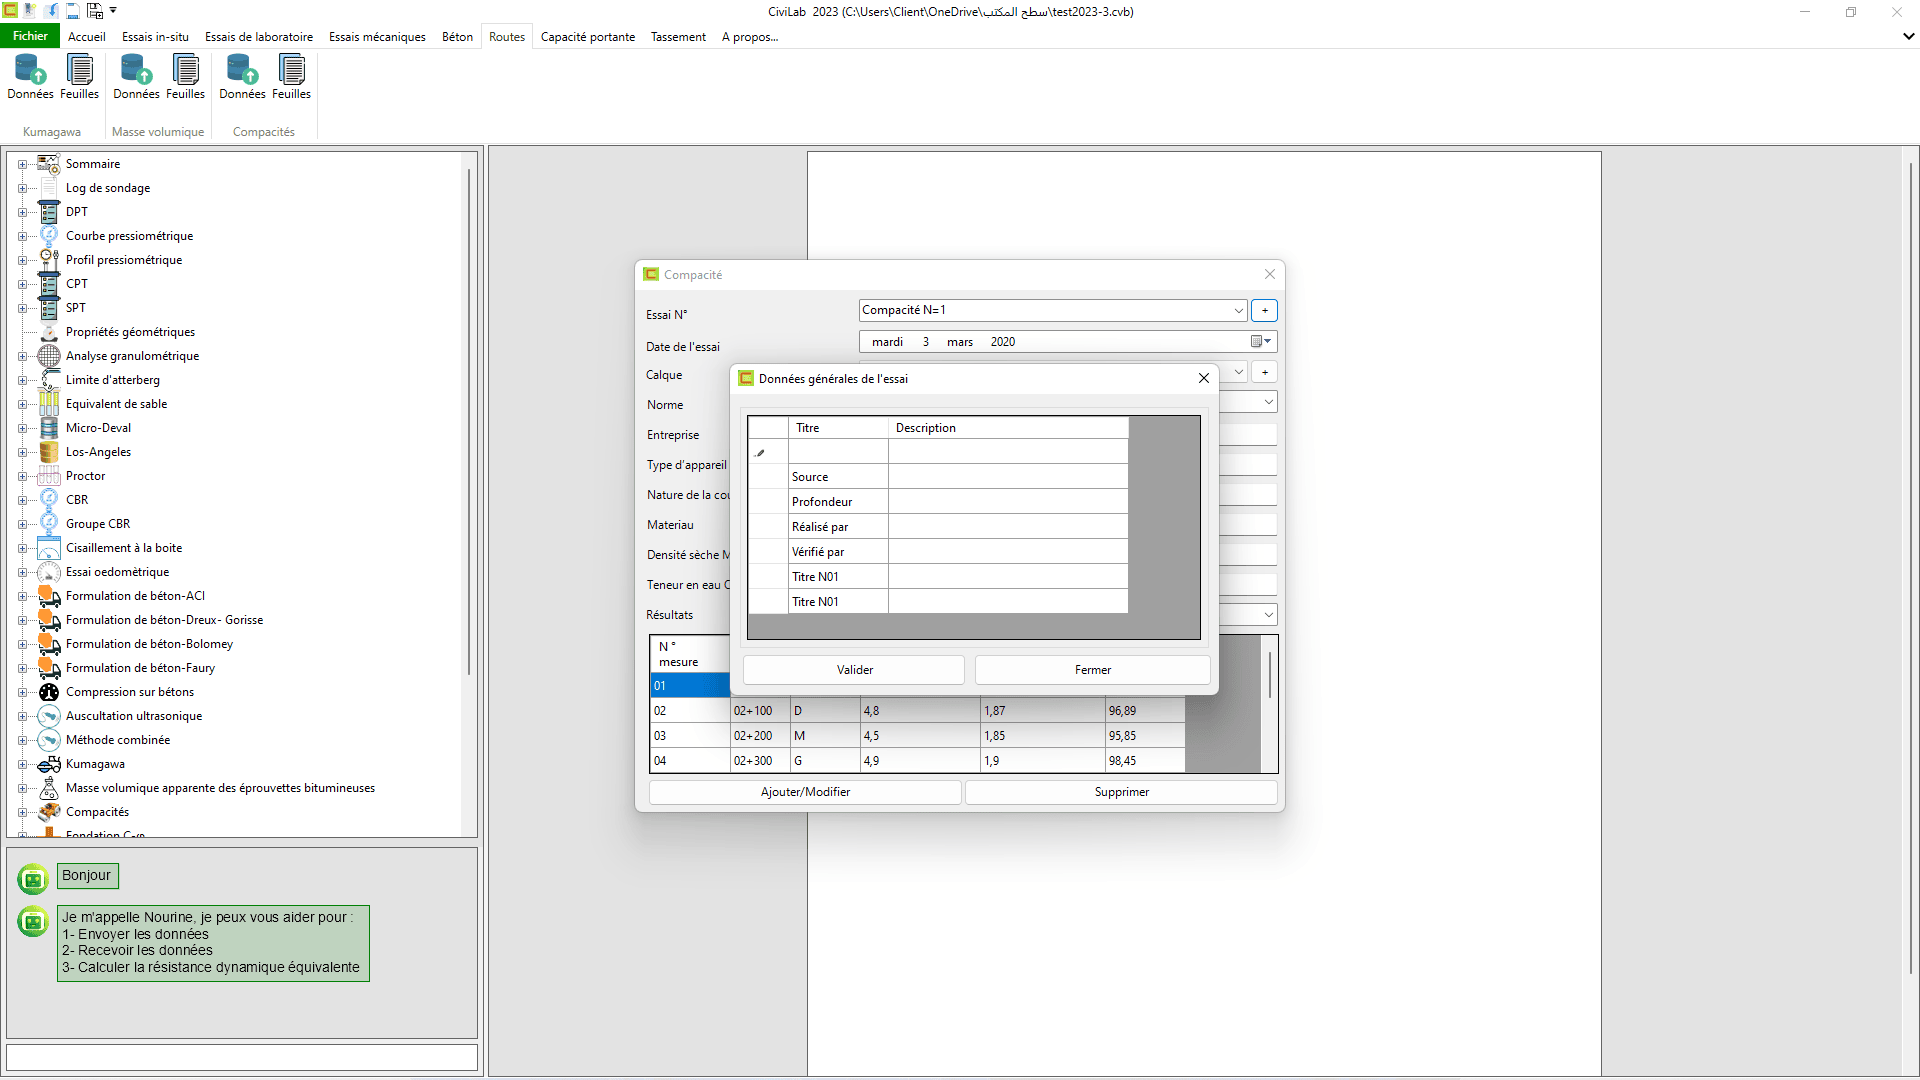Select Sommaire icon in tree

point(49,164)
